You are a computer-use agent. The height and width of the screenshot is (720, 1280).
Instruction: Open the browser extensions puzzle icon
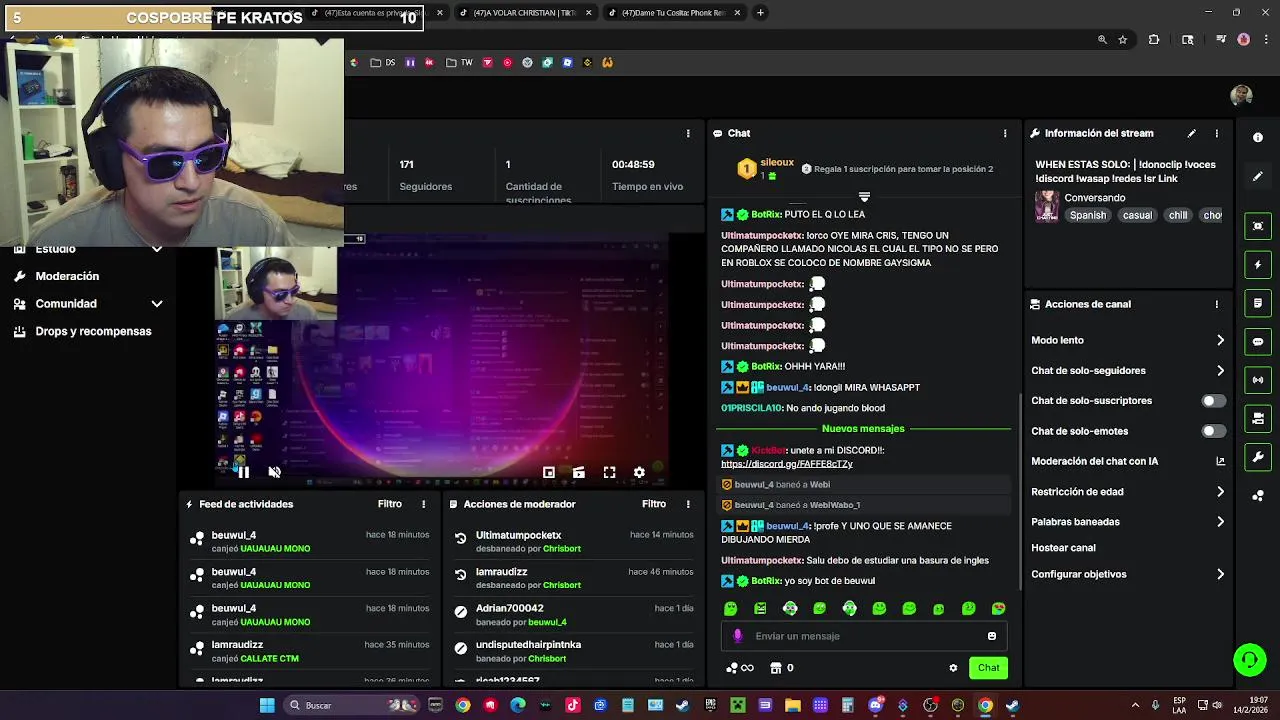1154,40
